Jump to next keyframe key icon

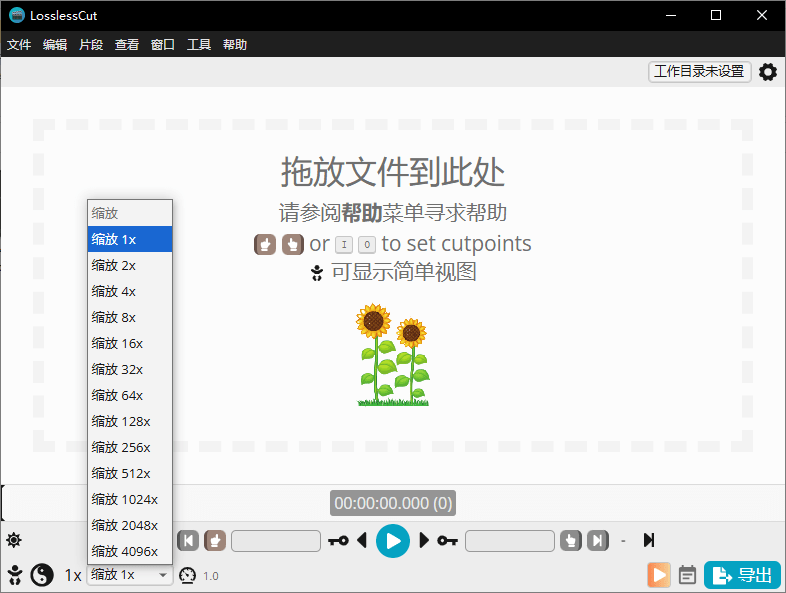[447, 541]
